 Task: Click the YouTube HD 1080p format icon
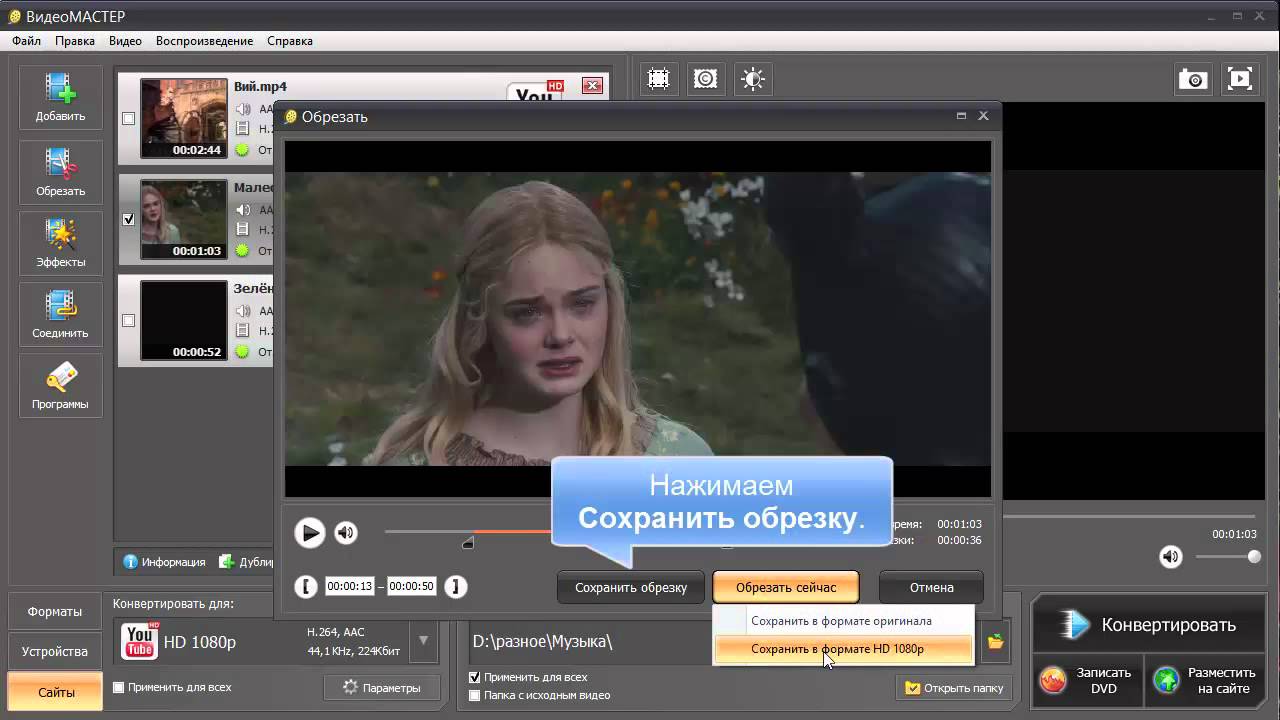(140, 642)
